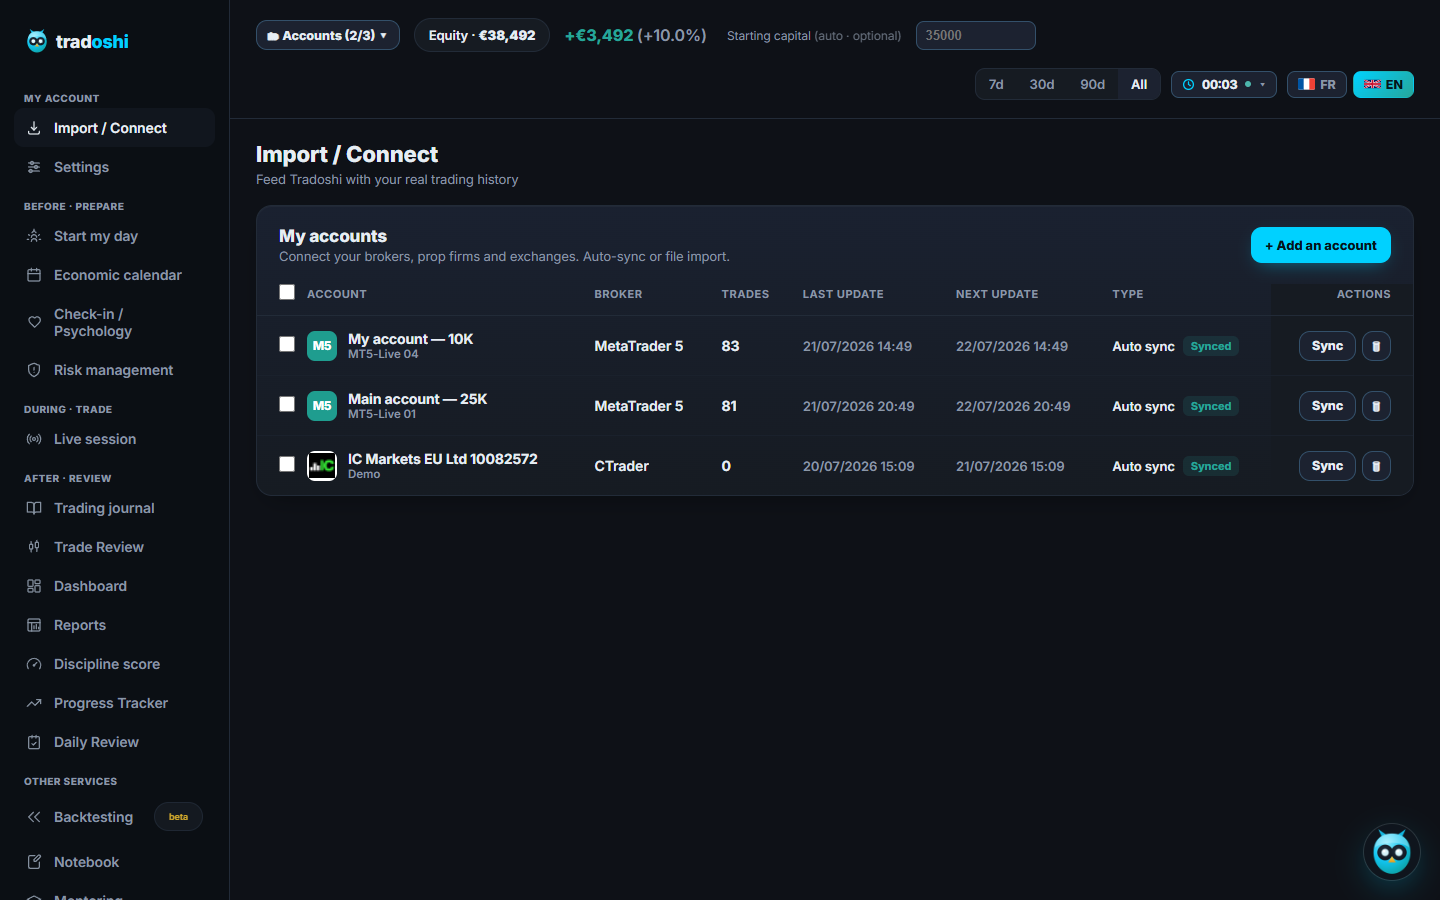The height and width of the screenshot is (900, 1440).
Task: Click the Settings sliders icon
Action: click(34, 167)
